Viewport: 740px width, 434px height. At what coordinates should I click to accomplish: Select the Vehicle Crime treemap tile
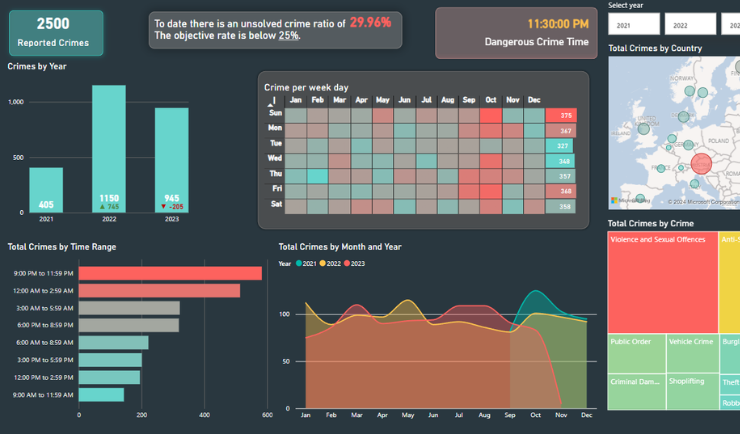tap(691, 355)
